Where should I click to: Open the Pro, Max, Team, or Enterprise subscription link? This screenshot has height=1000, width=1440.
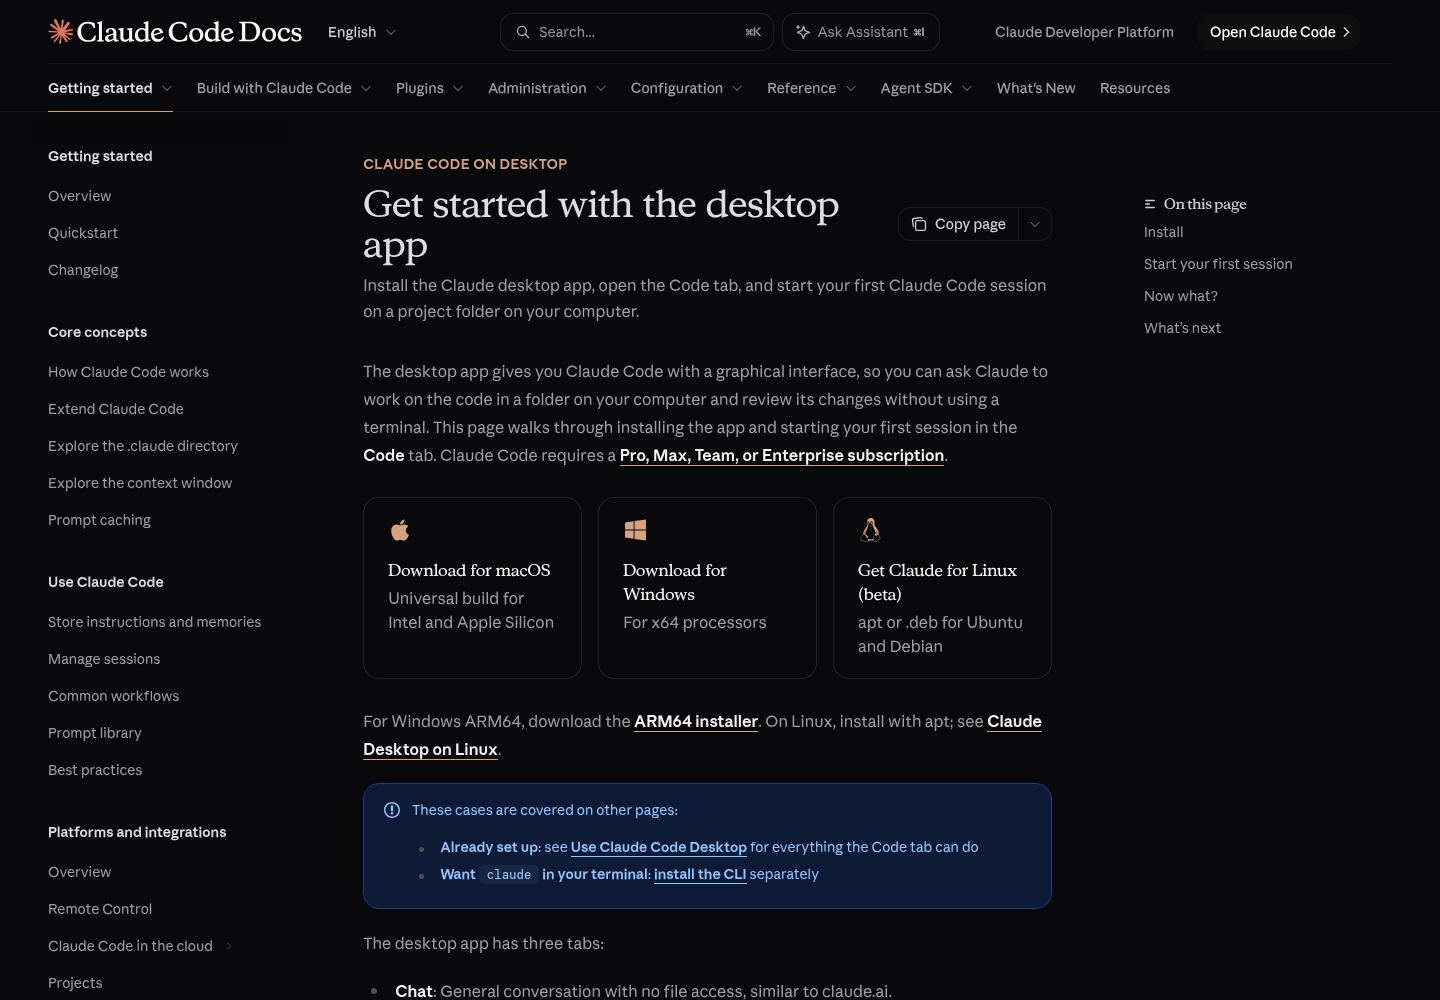pyautogui.click(x=782, y=455)
